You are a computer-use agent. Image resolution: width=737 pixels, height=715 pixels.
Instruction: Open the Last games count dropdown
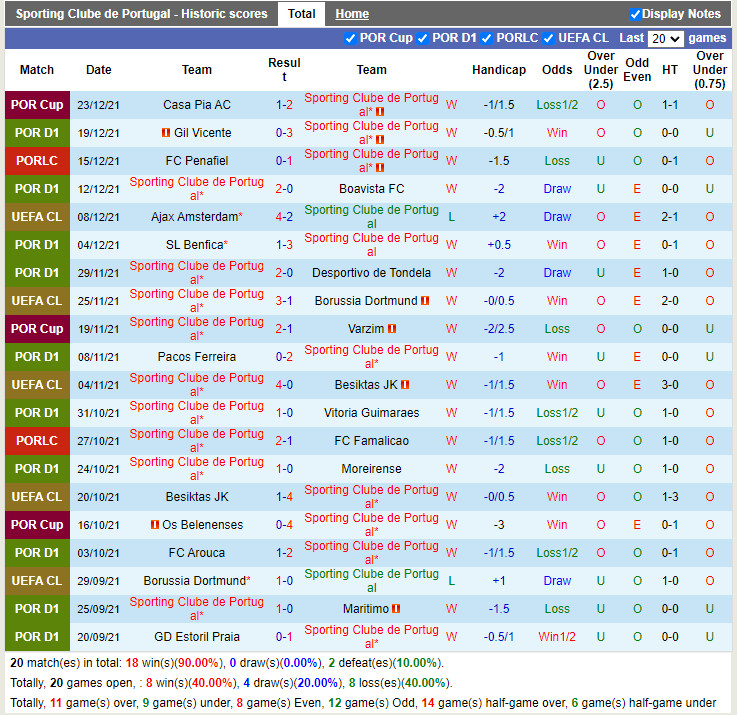[665, 38]
